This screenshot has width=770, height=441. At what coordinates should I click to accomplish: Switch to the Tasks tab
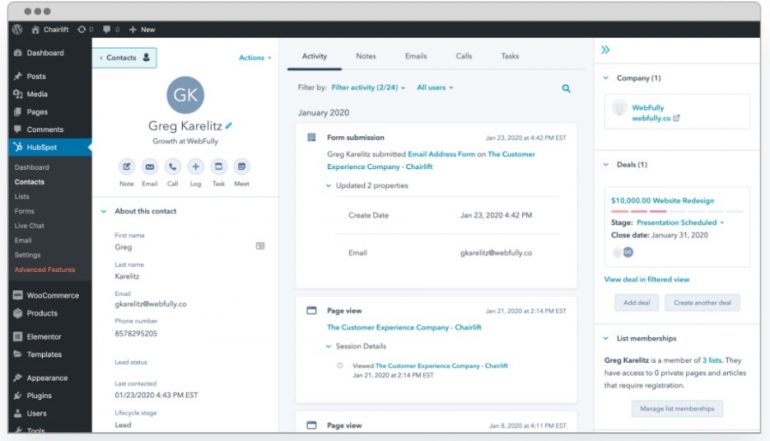[x=510, y=56]
